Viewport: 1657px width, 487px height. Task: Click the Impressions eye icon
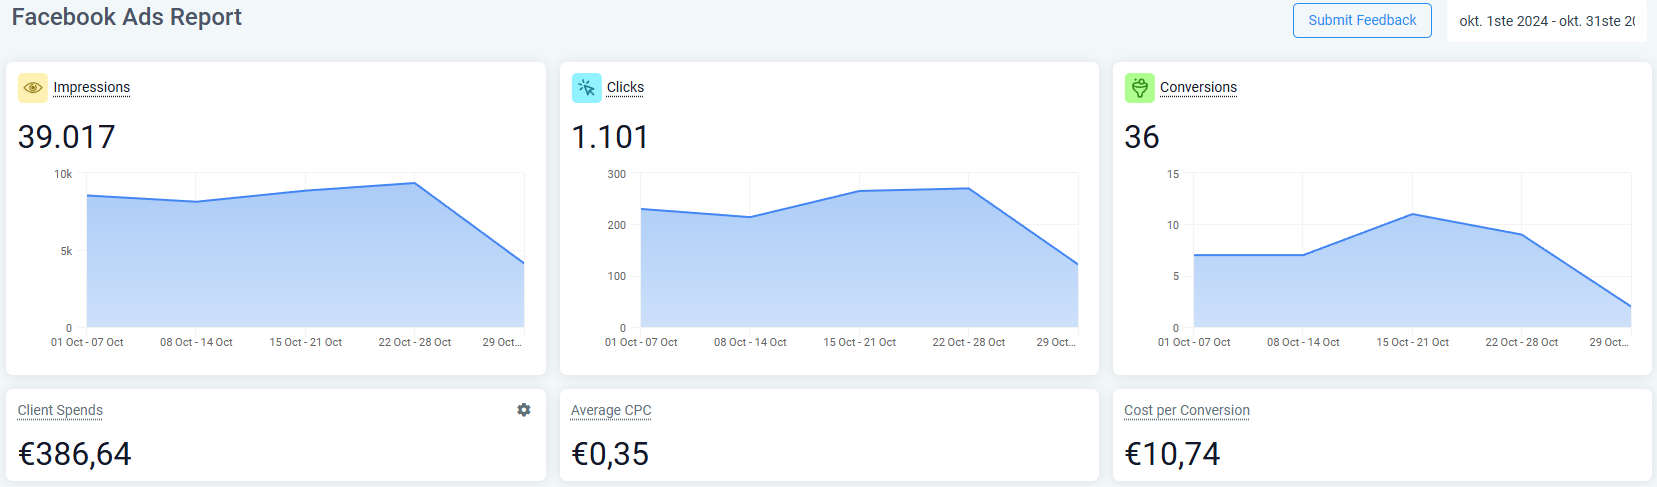click(33, 88)
